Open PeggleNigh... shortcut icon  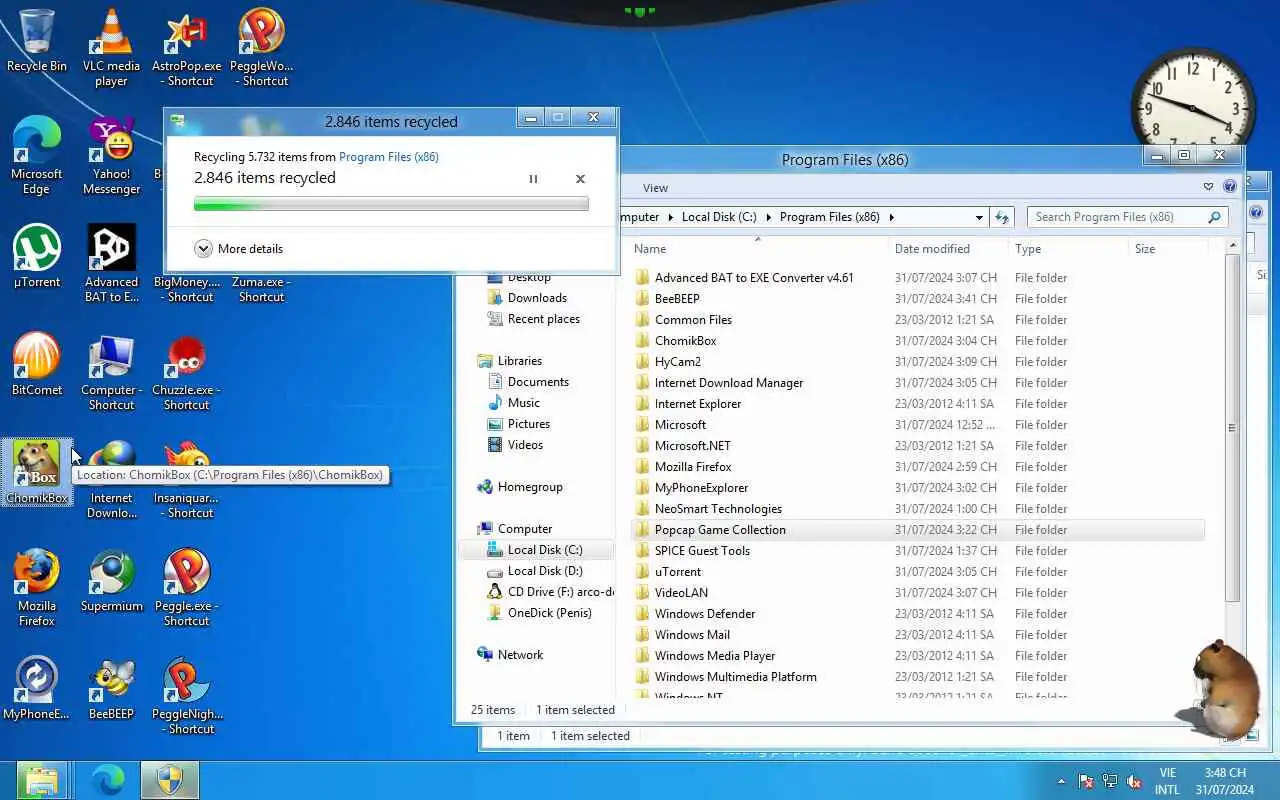[186, 696]
